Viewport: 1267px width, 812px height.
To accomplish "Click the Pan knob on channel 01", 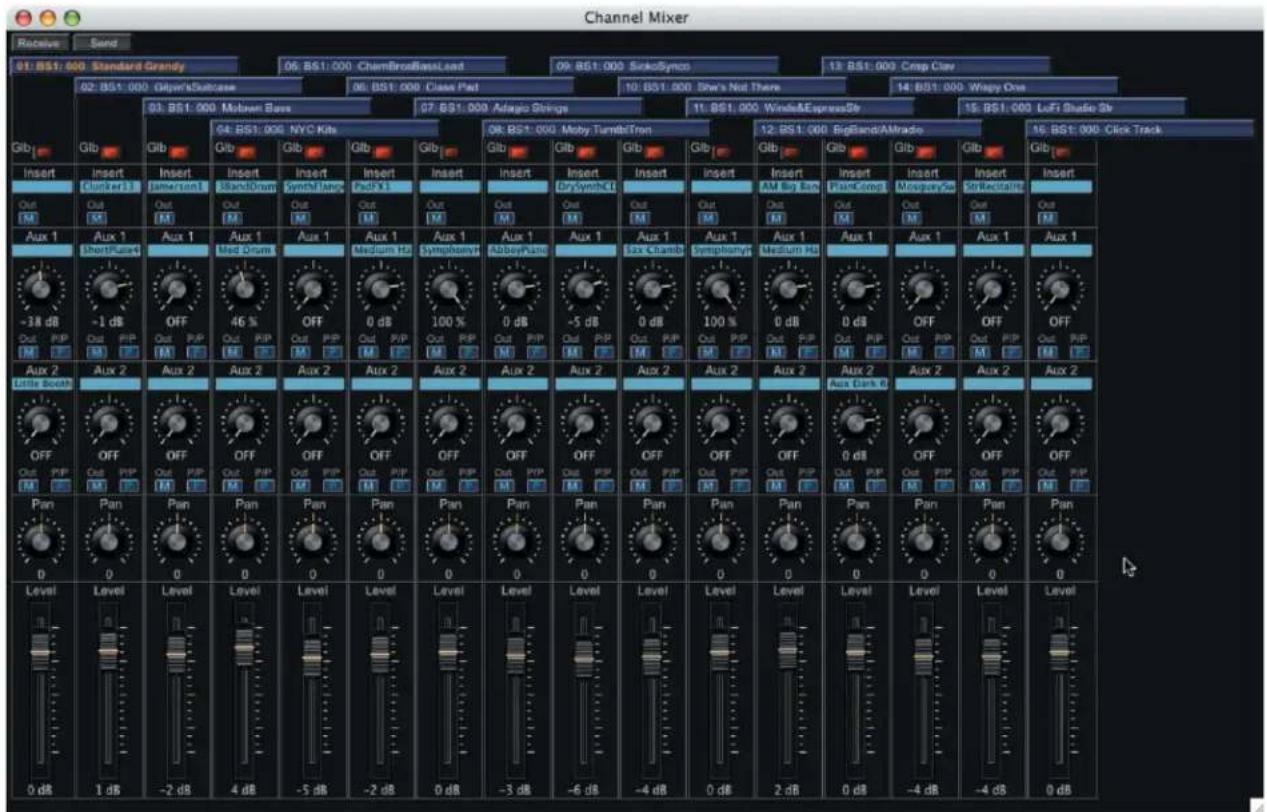I will [x=41, y=539].
